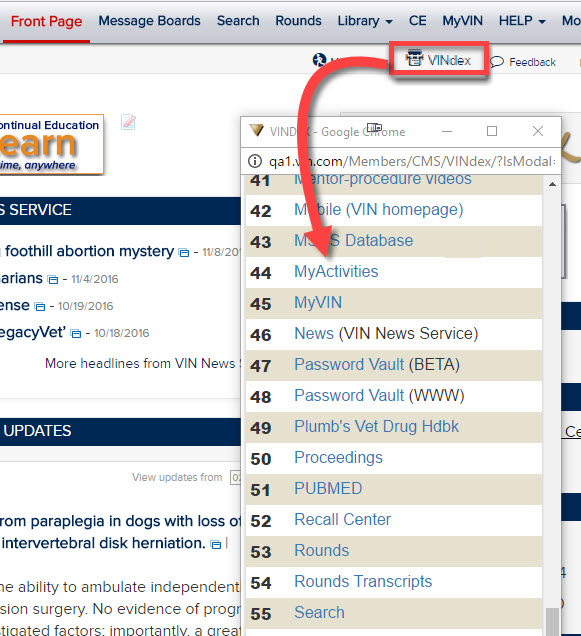The image size is (581, 636).
Task: Open the PUBMED link
Action: [328, 488]
